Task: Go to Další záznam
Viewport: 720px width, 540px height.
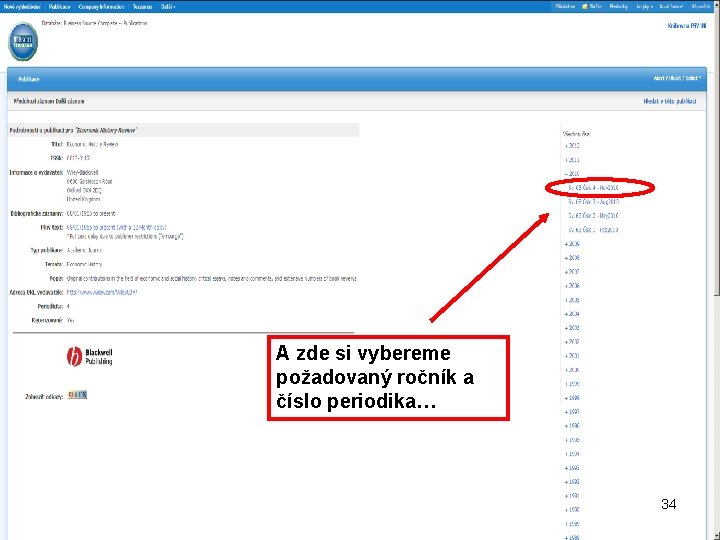Action: coord(70,101)
